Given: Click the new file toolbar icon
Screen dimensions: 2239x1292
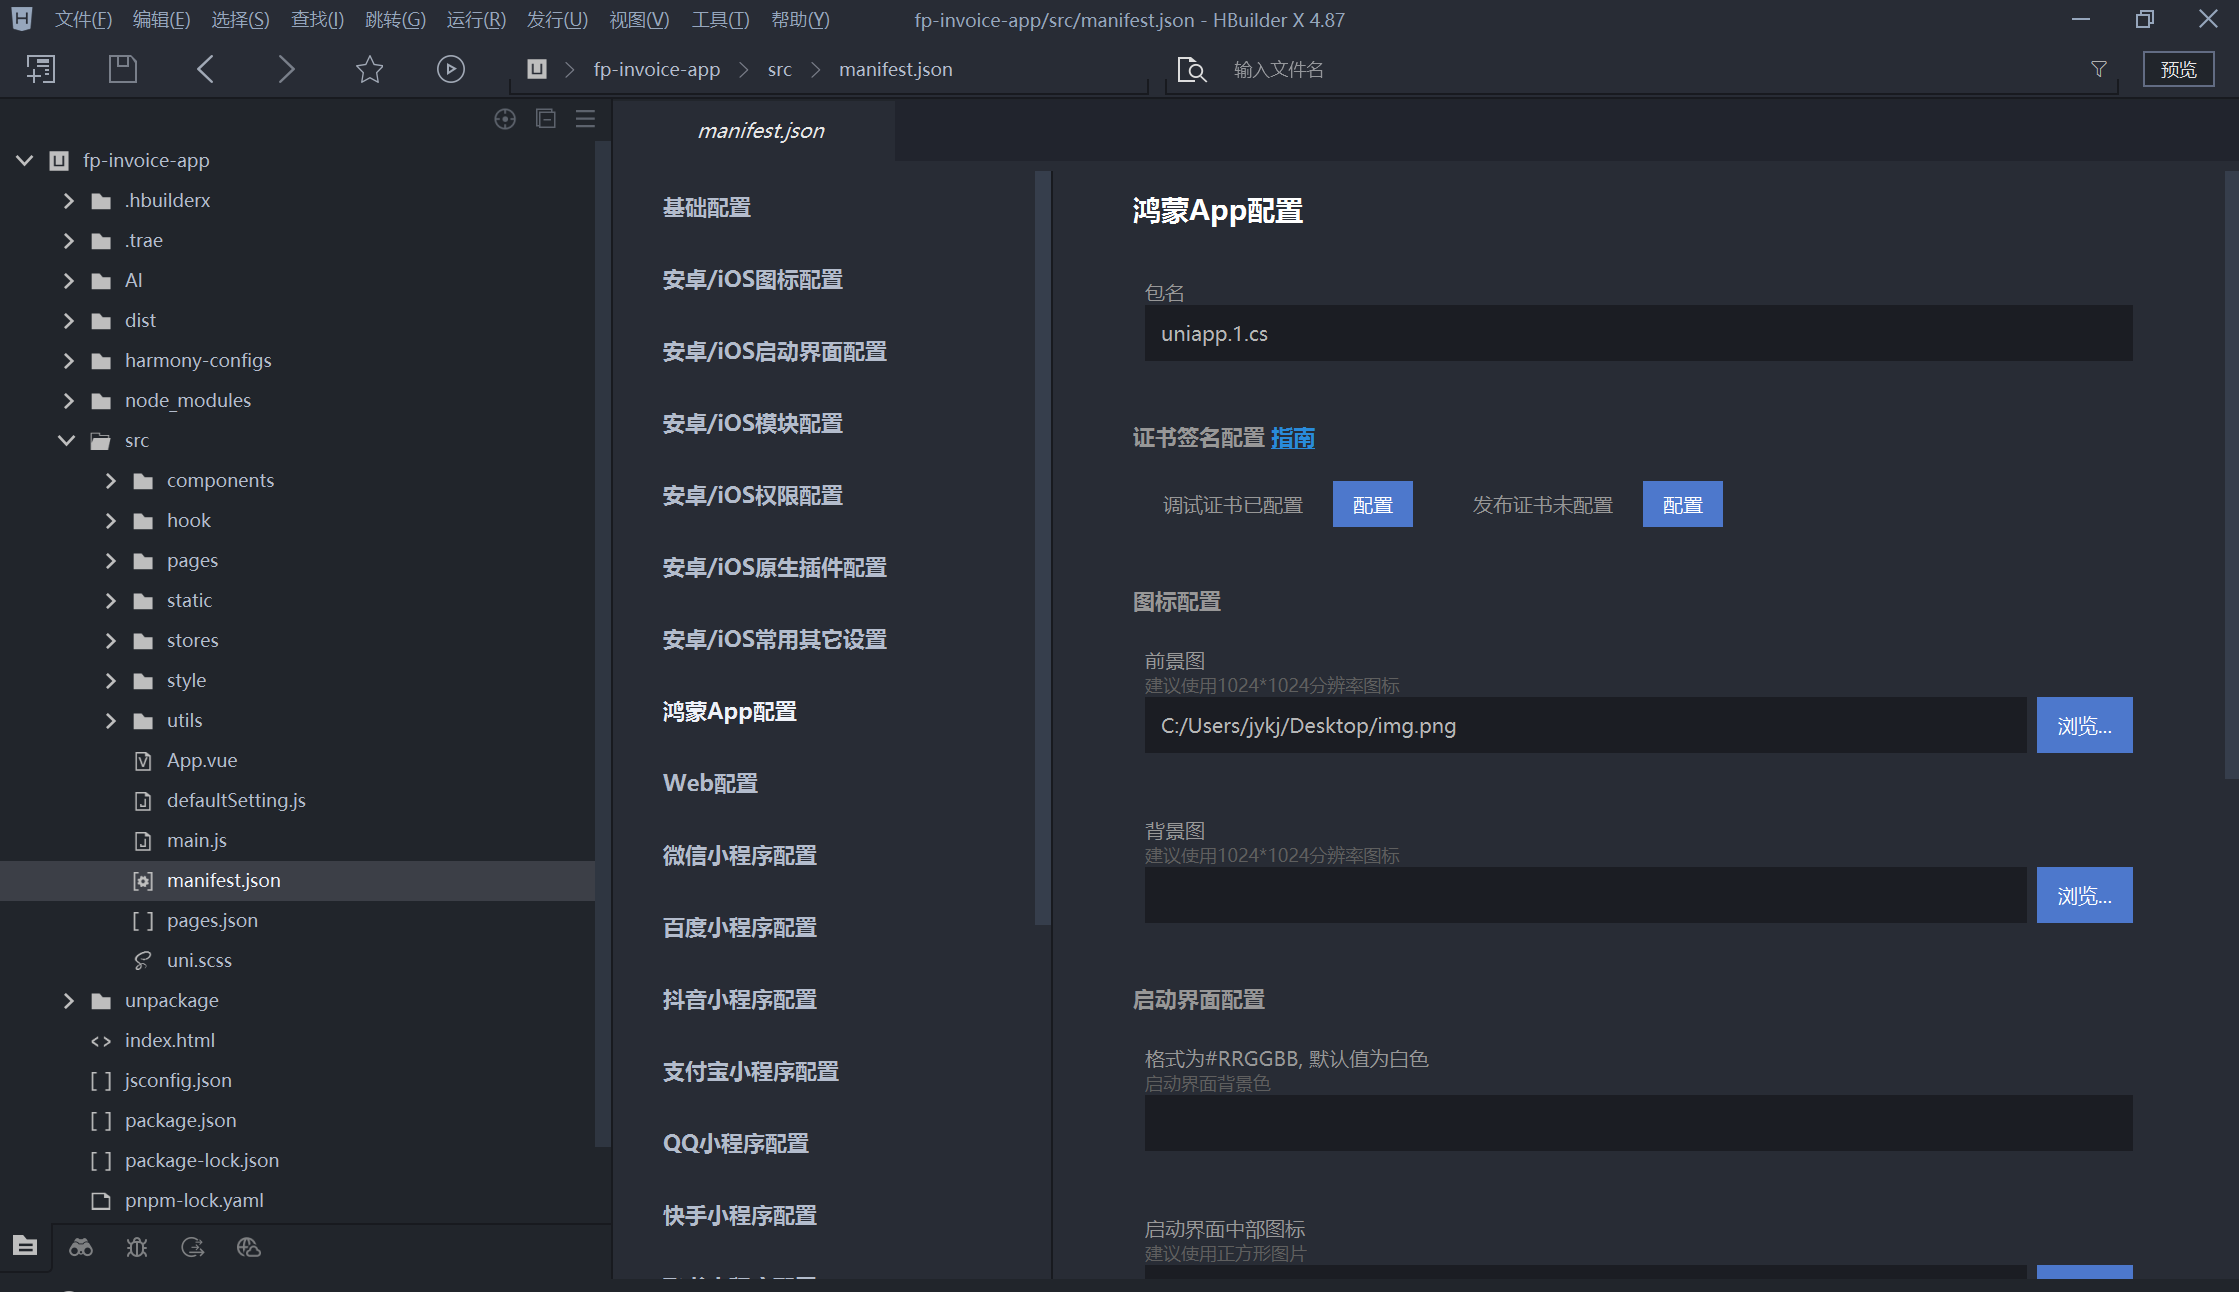Looking at the screenshot, I should (x=41, y=69).
